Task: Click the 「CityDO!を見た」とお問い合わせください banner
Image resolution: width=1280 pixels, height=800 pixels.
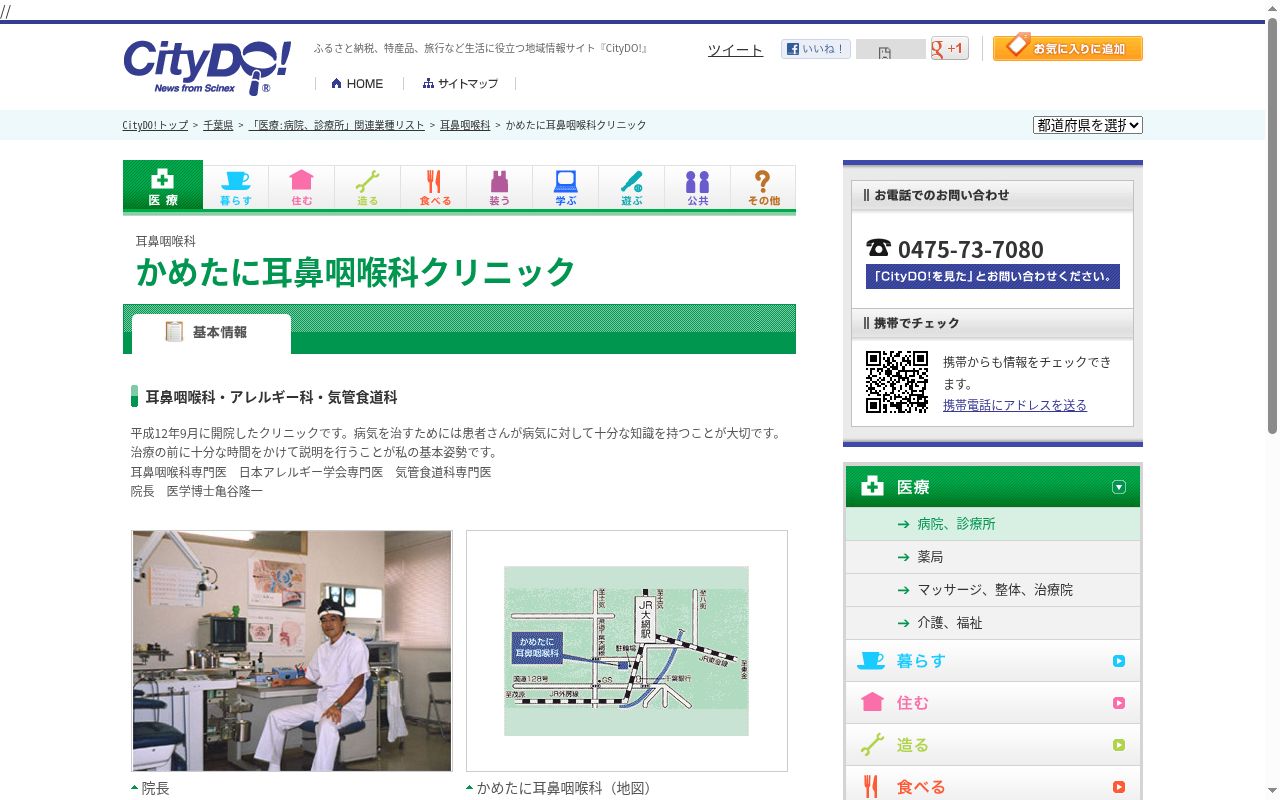Action: (993, 277)
